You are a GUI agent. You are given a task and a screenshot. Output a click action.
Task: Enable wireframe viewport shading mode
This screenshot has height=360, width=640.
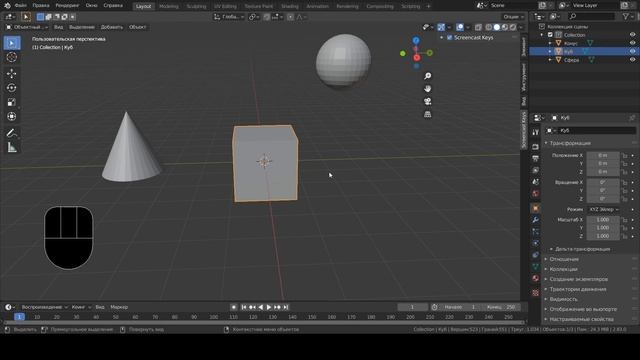click(x=489, y=27)
